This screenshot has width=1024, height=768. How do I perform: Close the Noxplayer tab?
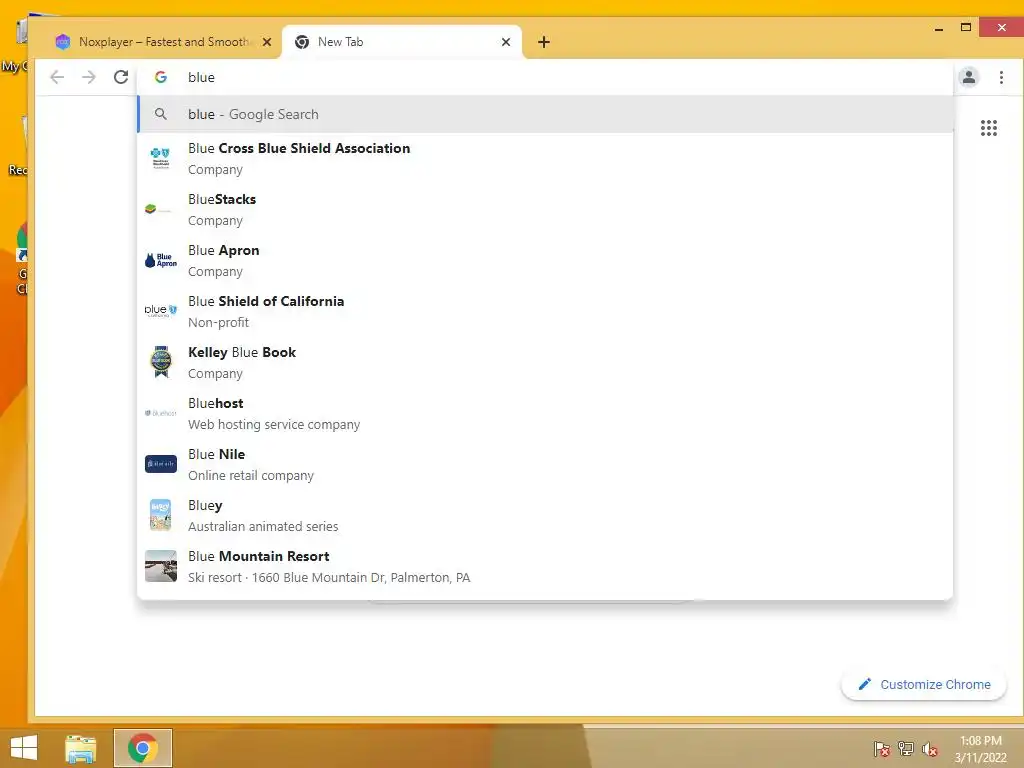(266, 42)
